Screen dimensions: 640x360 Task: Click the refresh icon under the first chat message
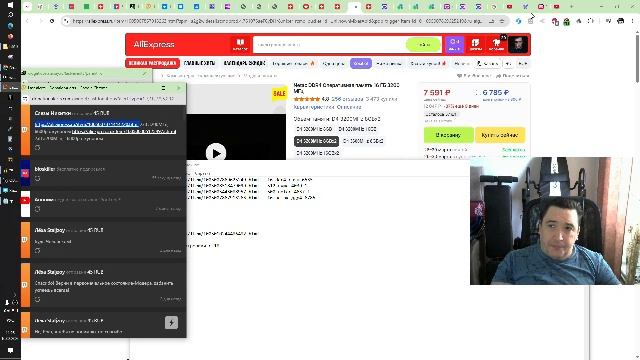pos(38,147)
